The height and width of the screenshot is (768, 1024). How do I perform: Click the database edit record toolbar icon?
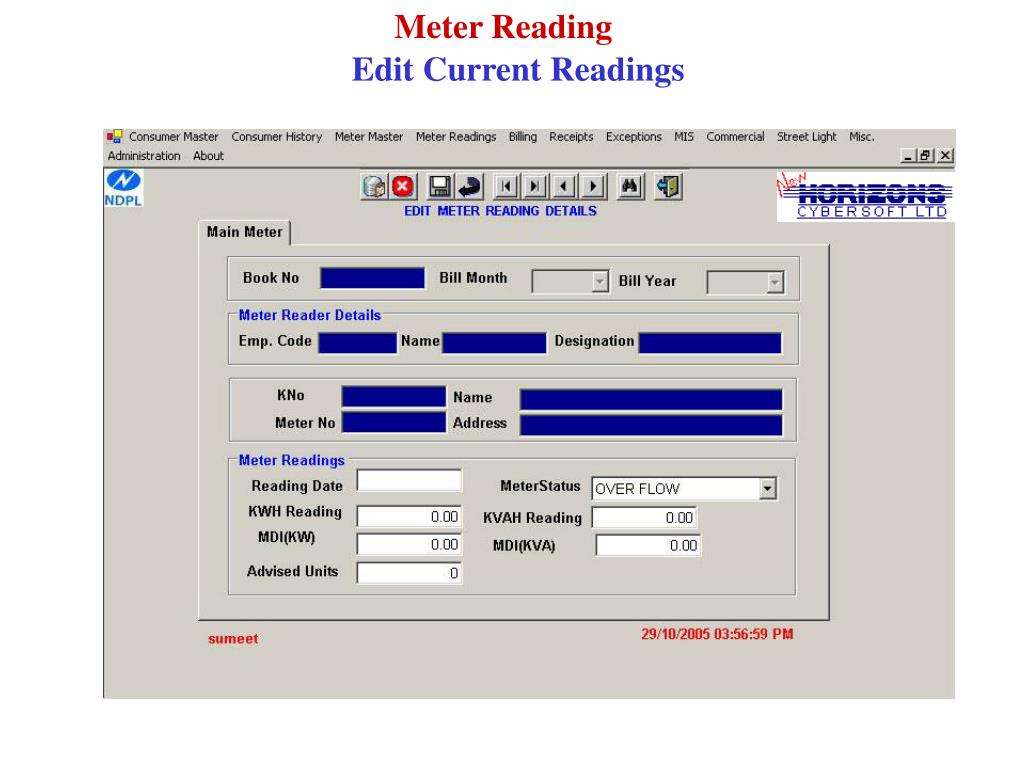click(x=374, y=187)
